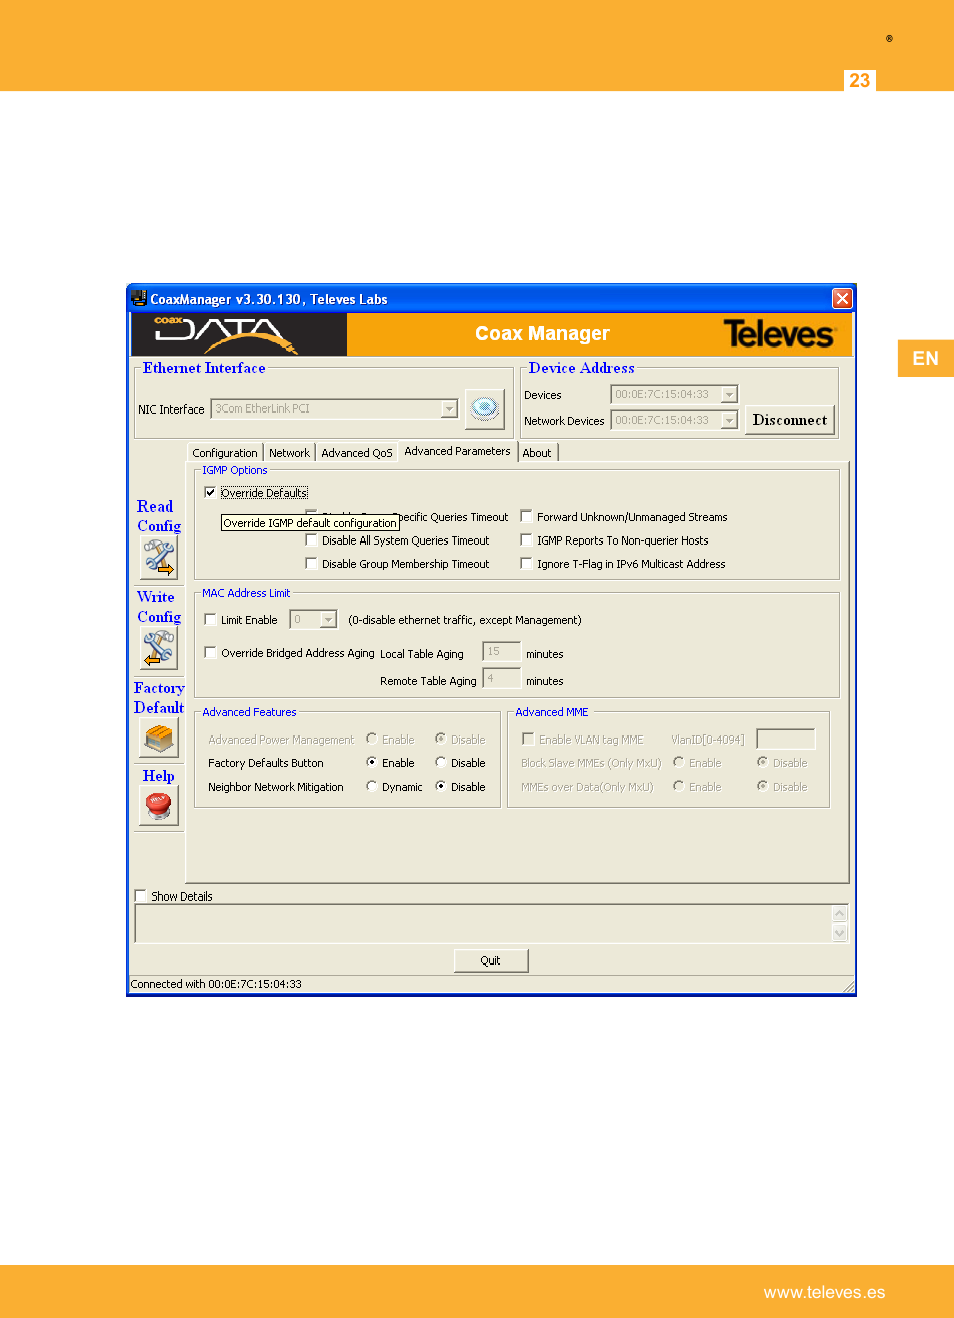The height and width of the screenshot is (1318, 954).
Task: Click the Write Config tools icon
Action: point(159,648)
